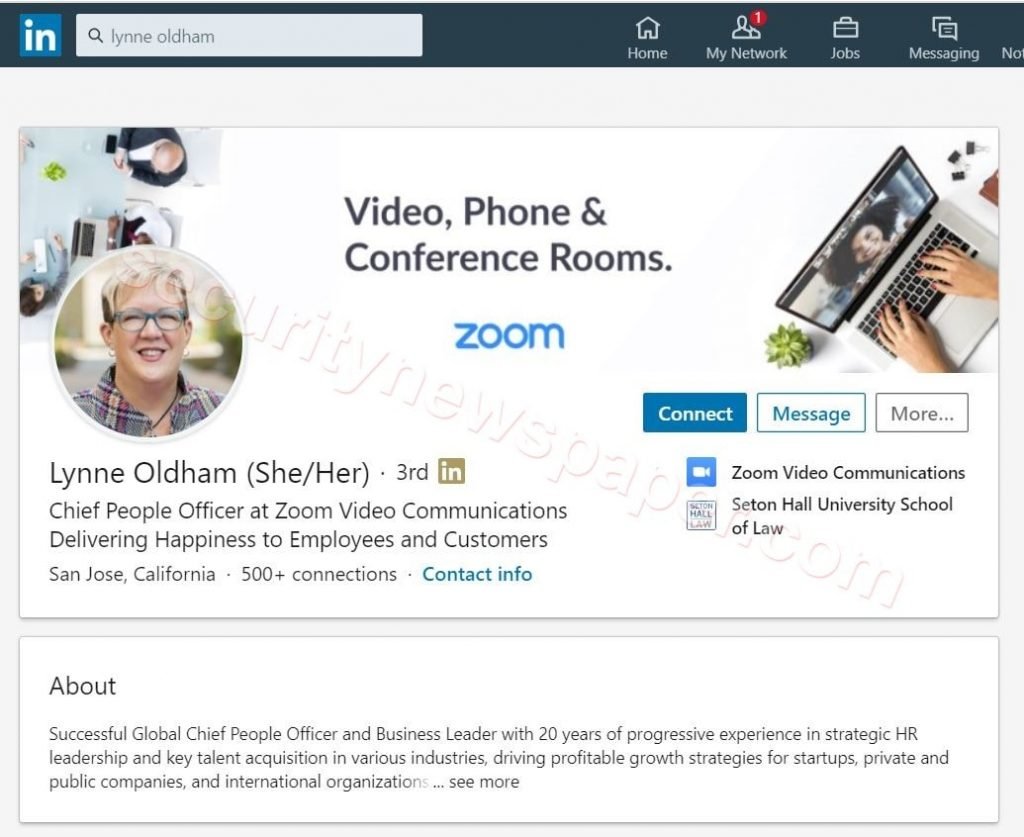
Task: Click the LinkedIn logo icon
Action: coord(40,35)
